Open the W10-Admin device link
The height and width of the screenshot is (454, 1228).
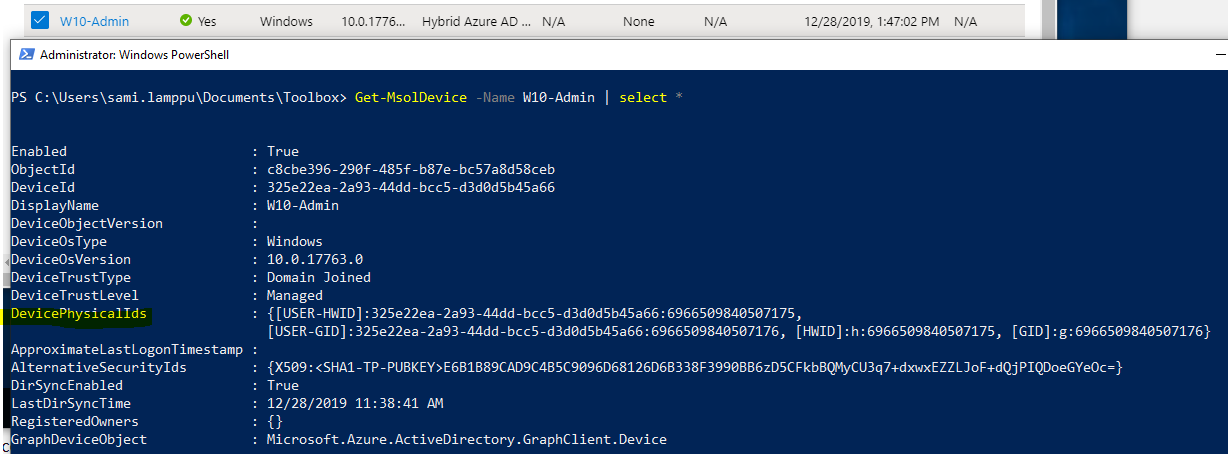pos(94,21)
